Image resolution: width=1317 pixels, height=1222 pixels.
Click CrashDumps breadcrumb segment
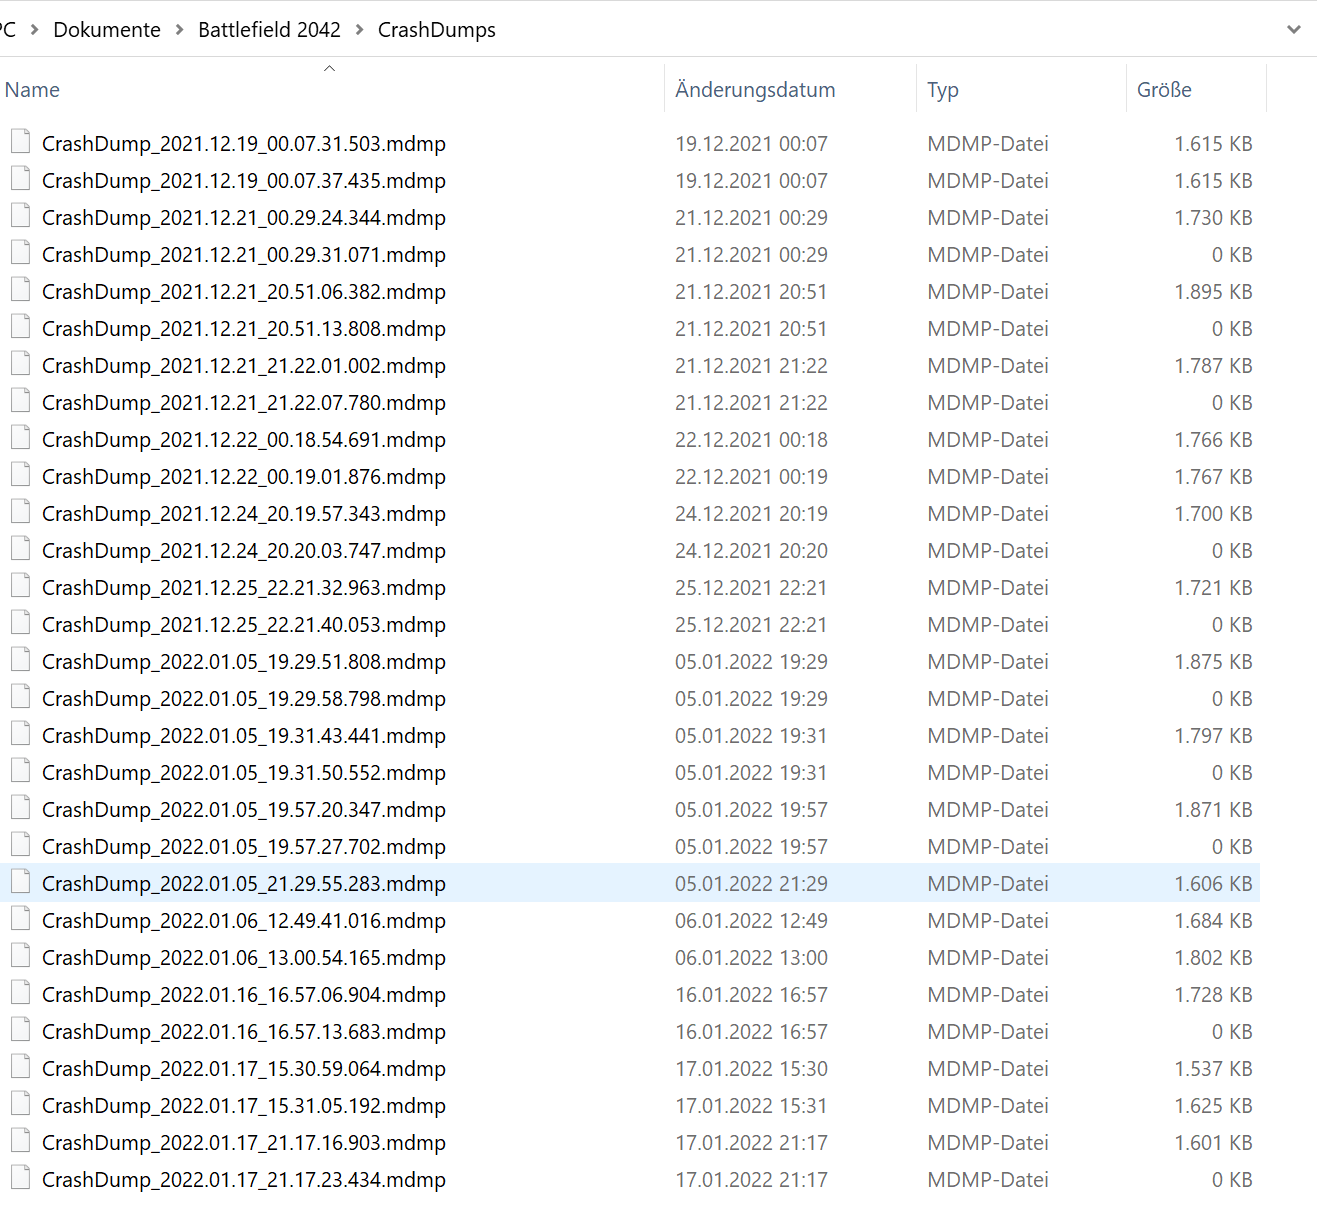click(x=437, y=30)
